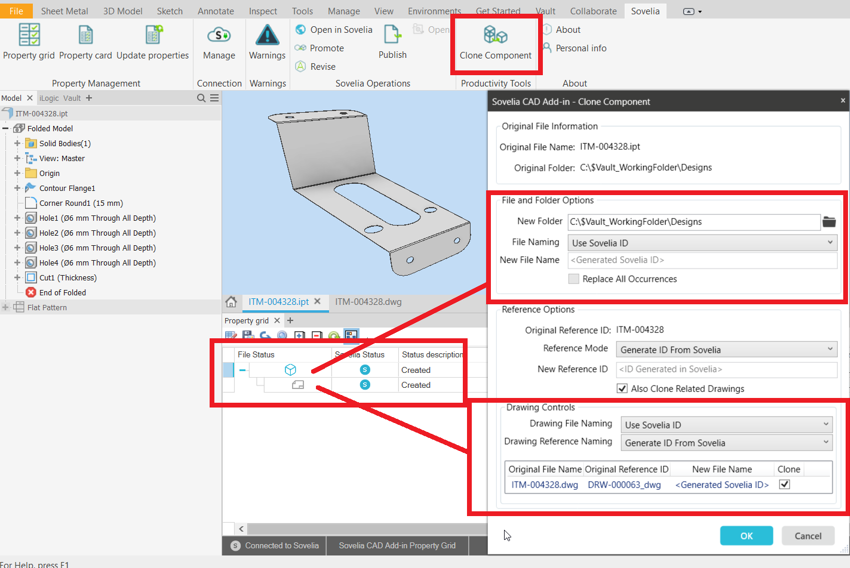Click the expand-all icon in Property grid toolbar

(299, 335)
